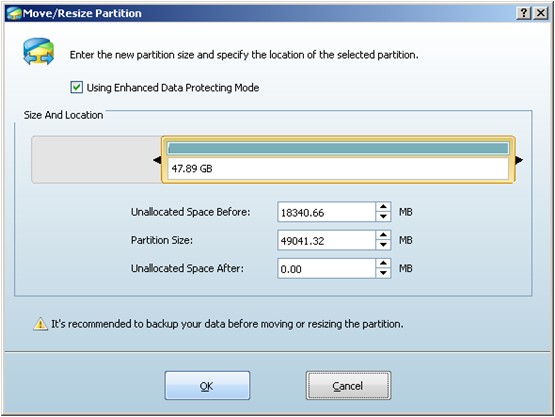The height and width of the screenshot is (417, 555).
Task: Uncheck Using Enhanced Data Protecting Mode
Action: coord(76,87)
